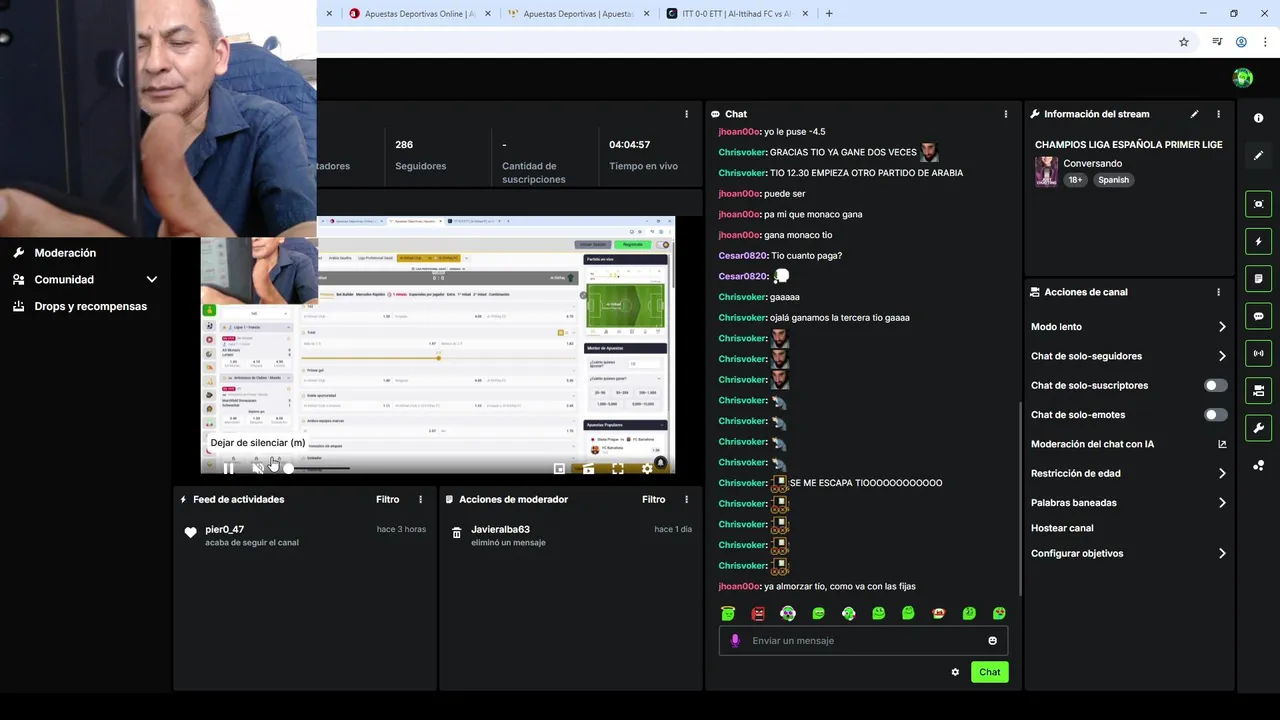This screenshot has width=1280, height=720.
Task: Click the microphone icon in message box
Action: tap(735, 641)
